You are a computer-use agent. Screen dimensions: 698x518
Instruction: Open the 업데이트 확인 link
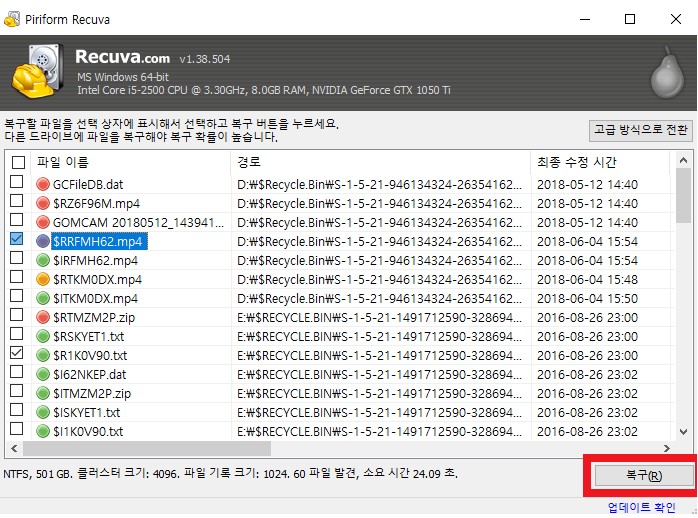click(x=641, y=507)
